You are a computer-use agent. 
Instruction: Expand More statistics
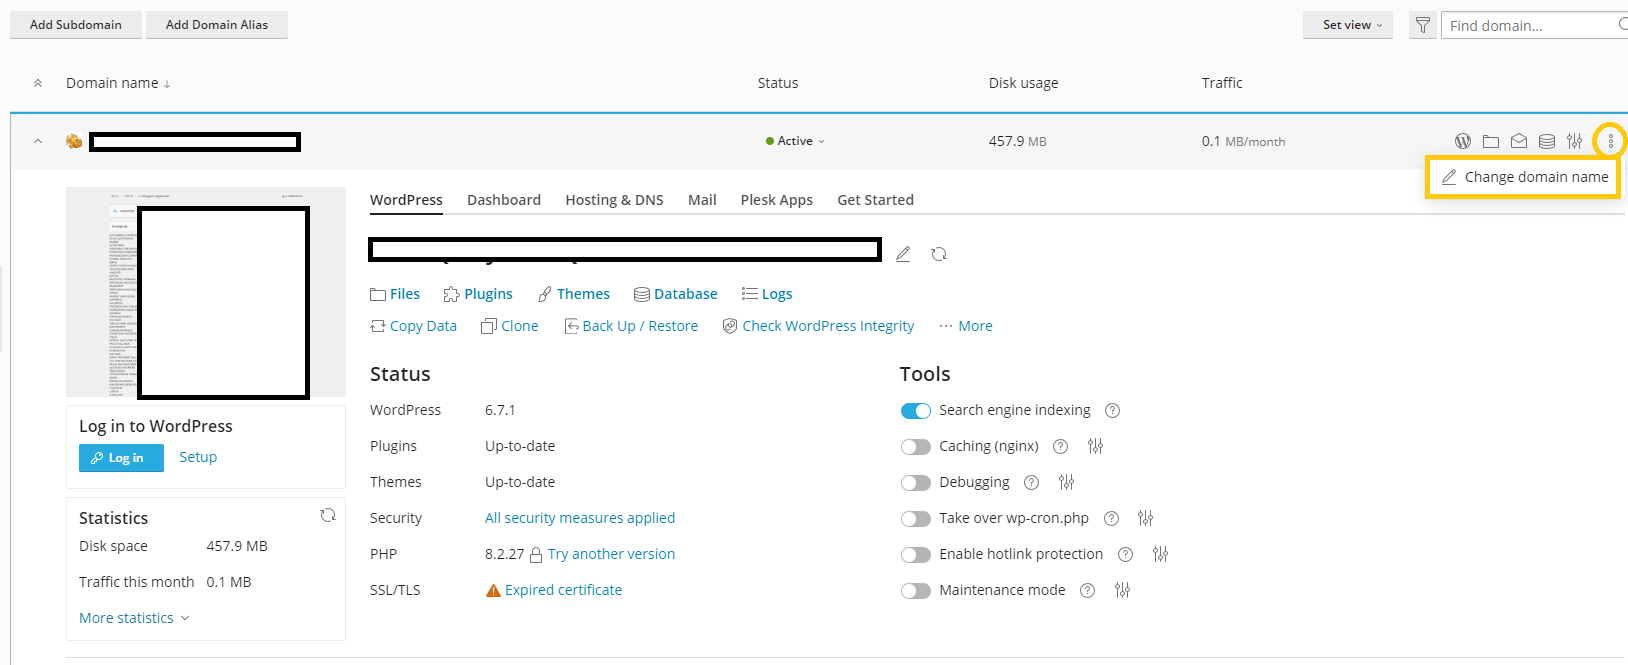click(x=134, y=618)
